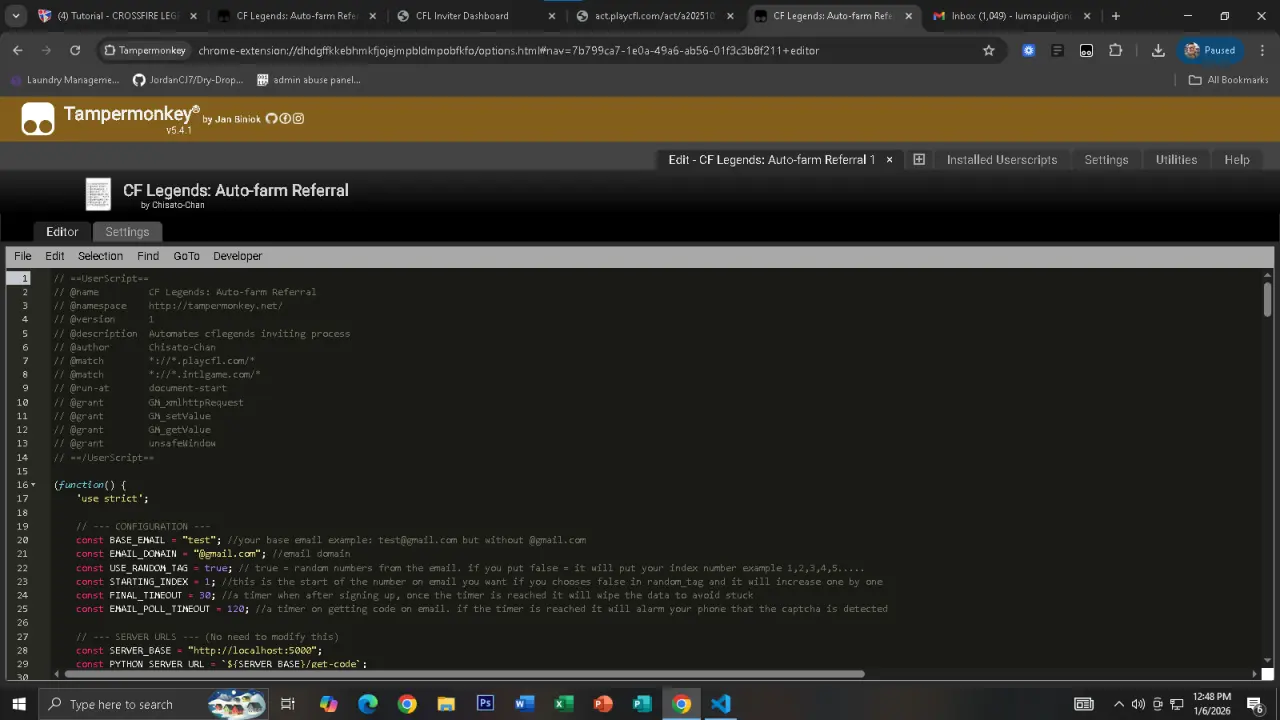The width and height of the screenshot is (1280, 720).
Task: Click the "http://localhost:5000" string in code
Action: [x=253, y=650]
